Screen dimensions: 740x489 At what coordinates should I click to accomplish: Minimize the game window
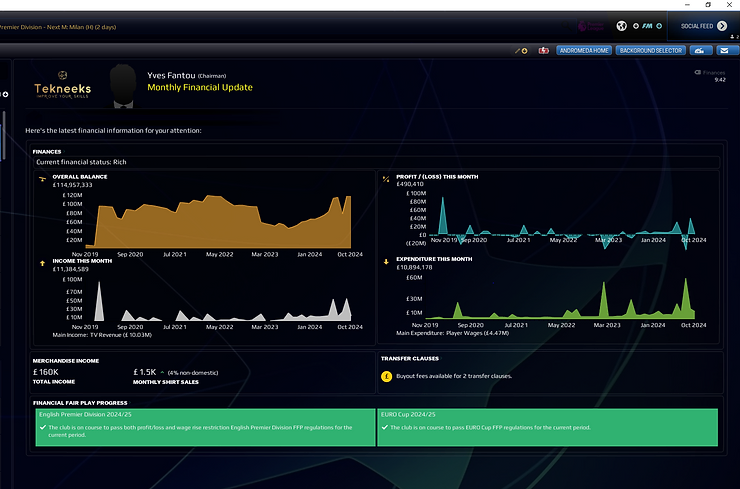click(x=687, y=5)
